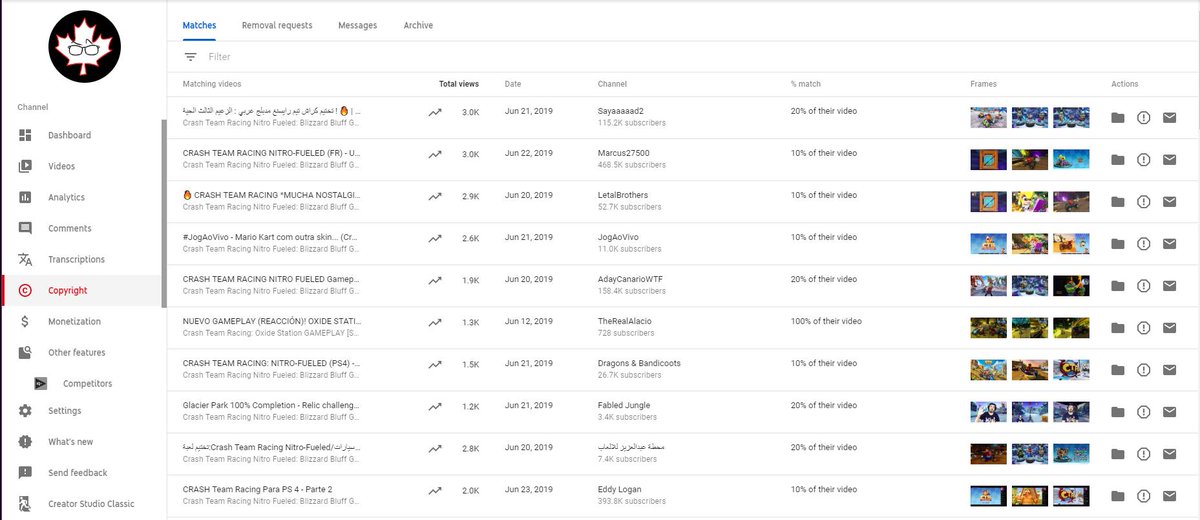Click Send feedback
The image size is (1200, 520).
pyautogui.click(x=77, y=472)
